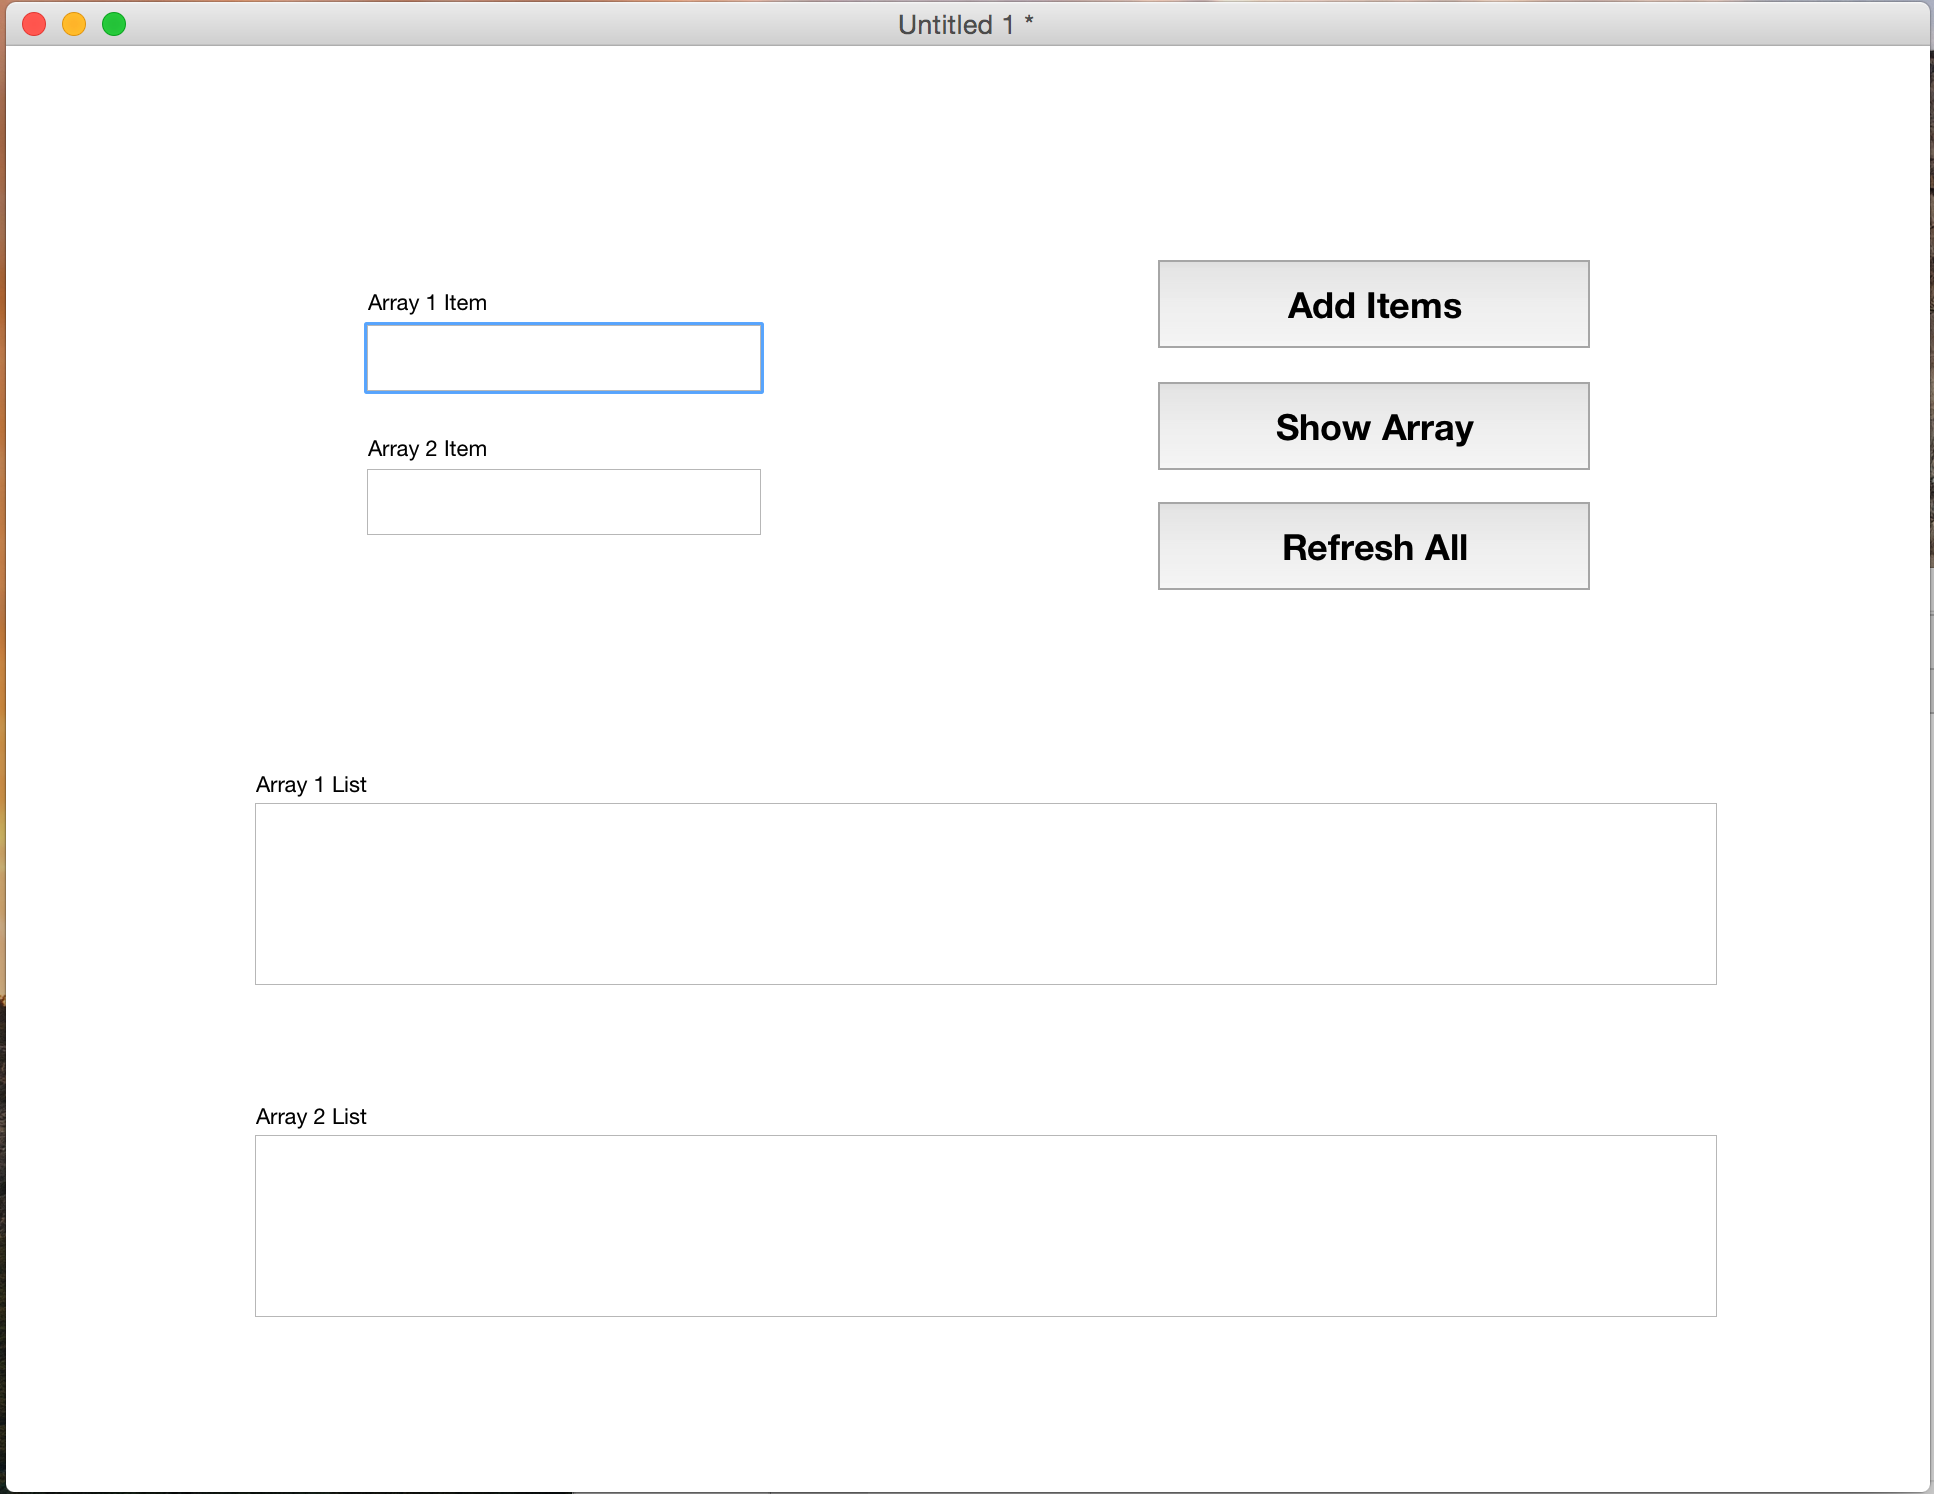Select the Array 1 List box

coord(985,894)
